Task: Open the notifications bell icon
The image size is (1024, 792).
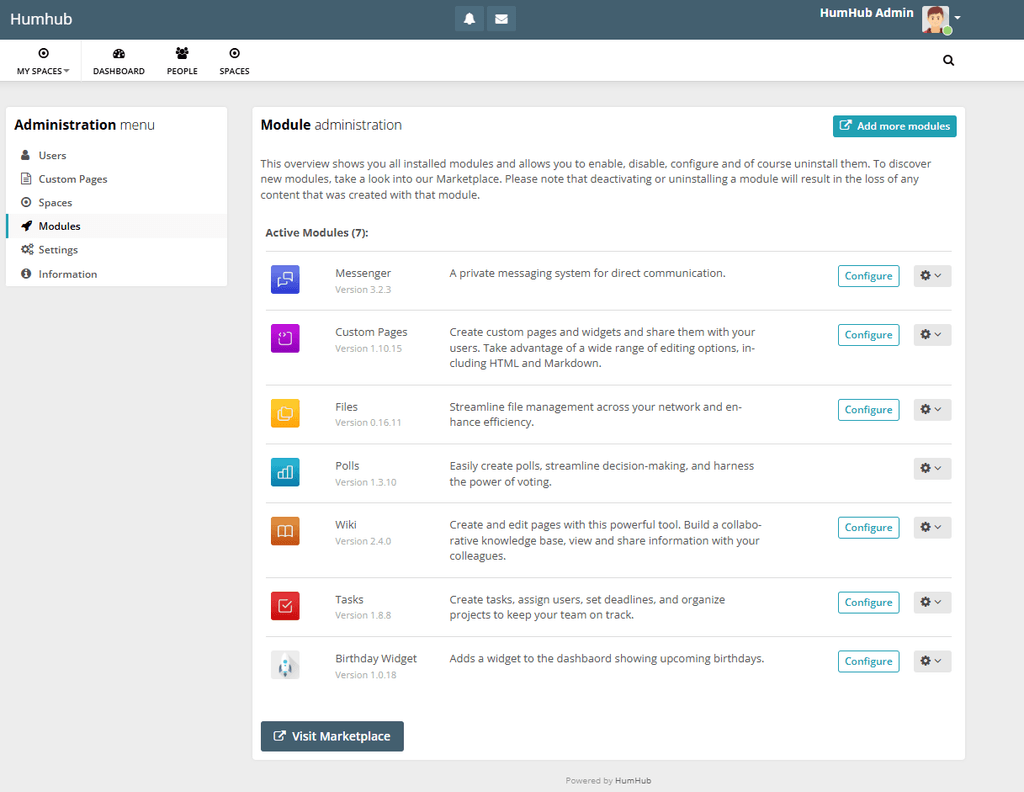Action: 469,19
